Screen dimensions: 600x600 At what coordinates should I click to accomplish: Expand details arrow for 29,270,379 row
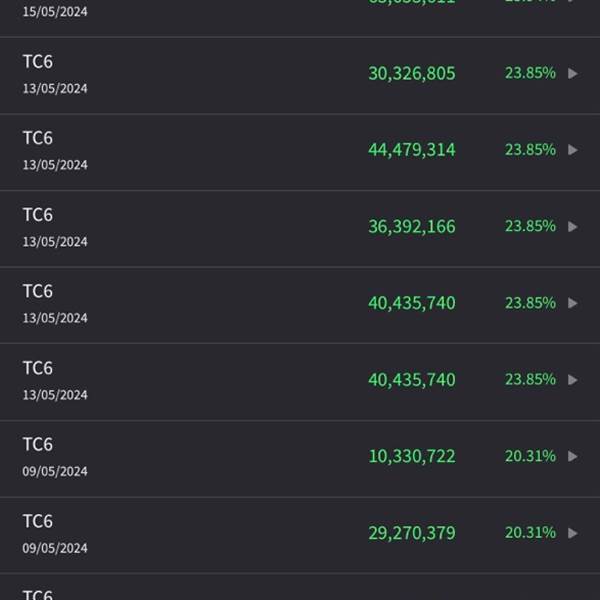[x=573, y=533]
